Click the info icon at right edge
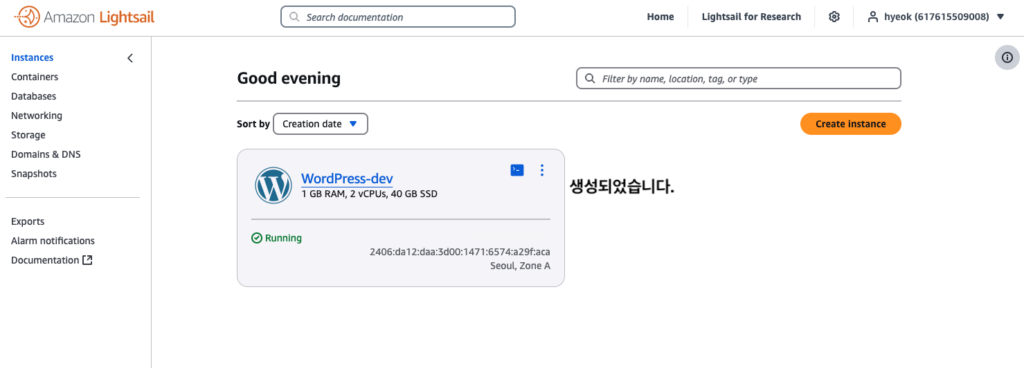Screen dimensions: 1024x368 (1007, 57)
